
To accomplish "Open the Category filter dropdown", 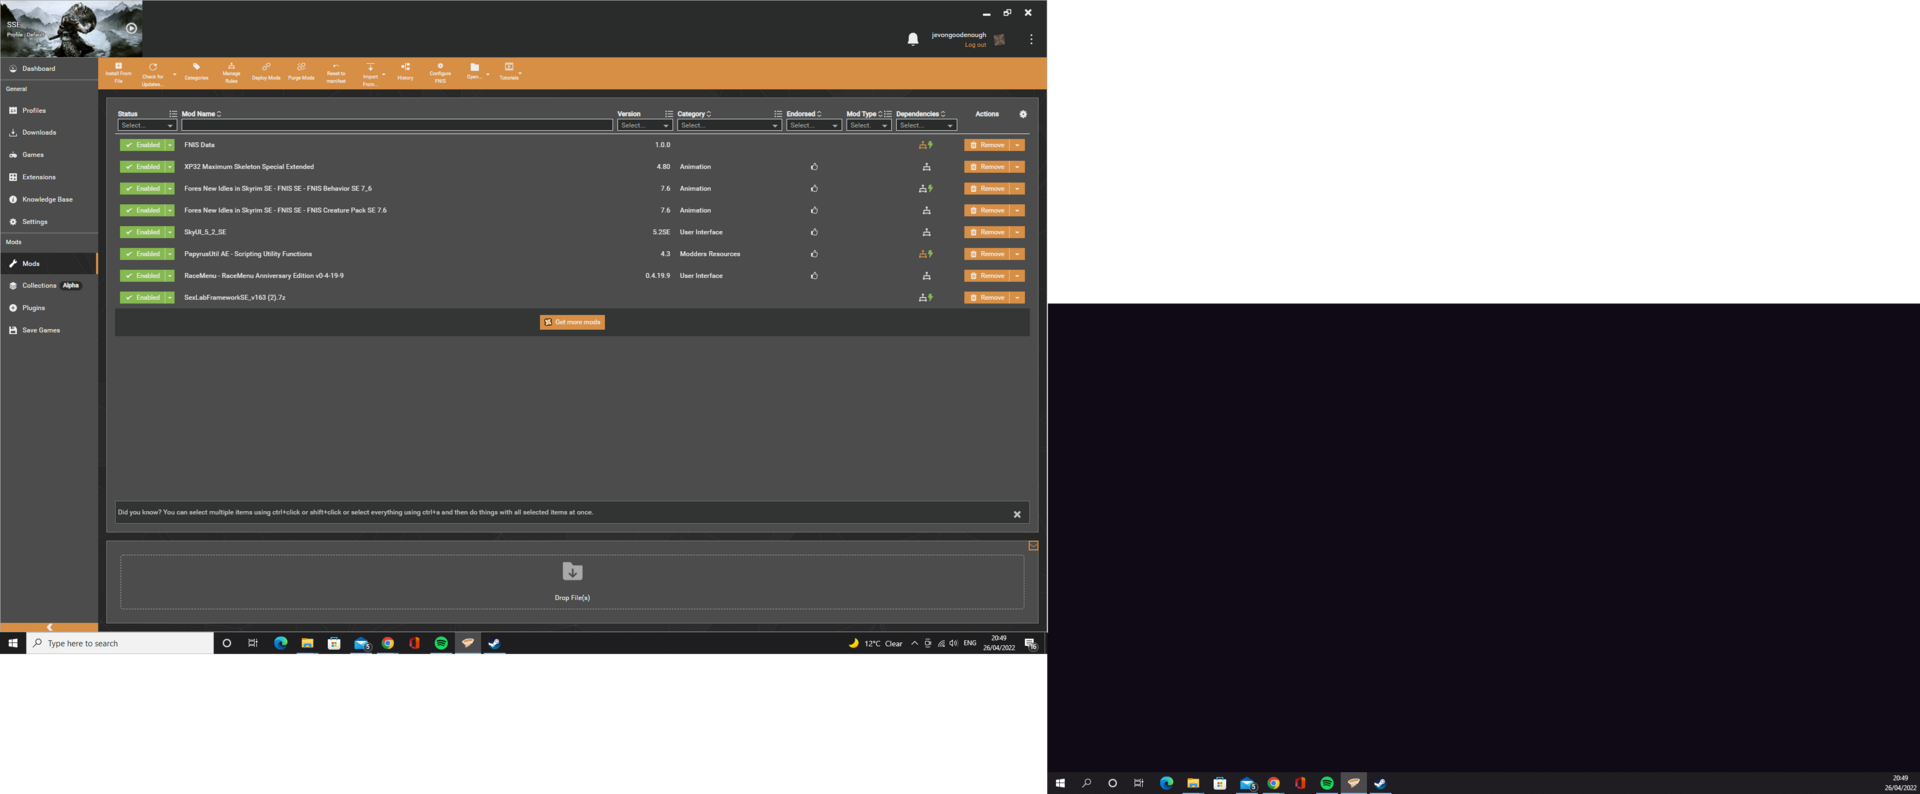I will [728, 126].
